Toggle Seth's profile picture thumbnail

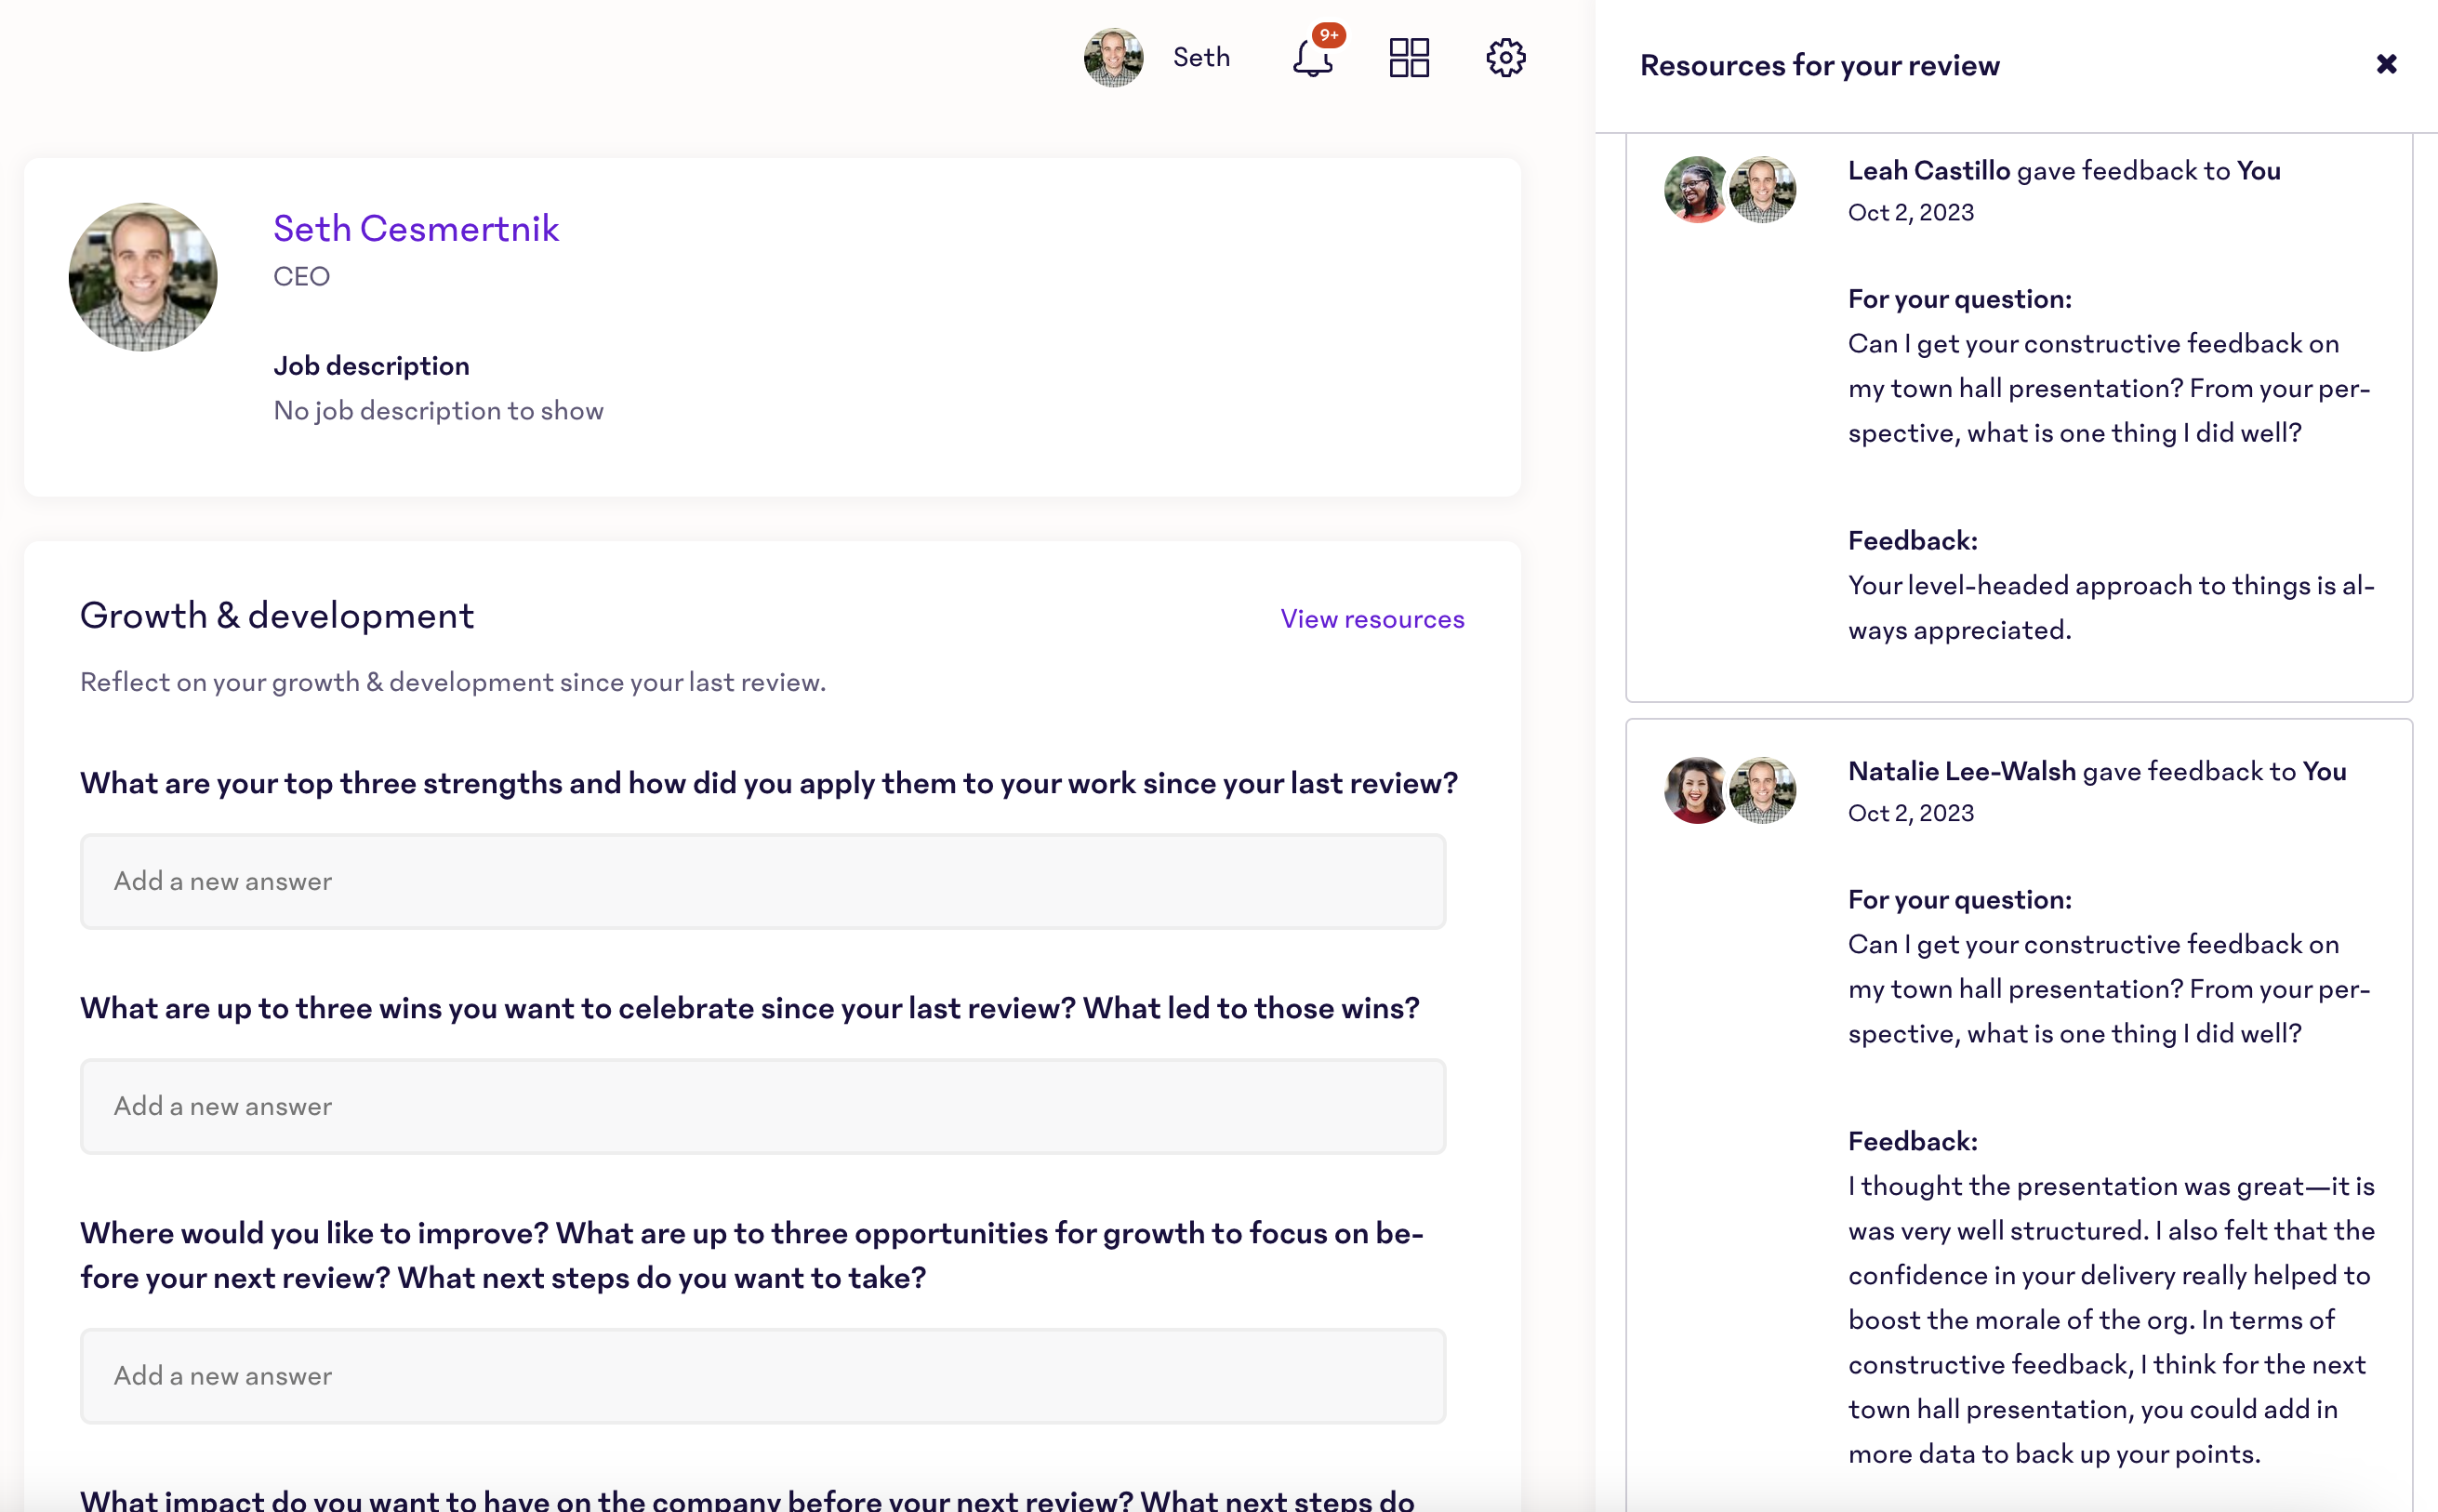[1115, 58]
